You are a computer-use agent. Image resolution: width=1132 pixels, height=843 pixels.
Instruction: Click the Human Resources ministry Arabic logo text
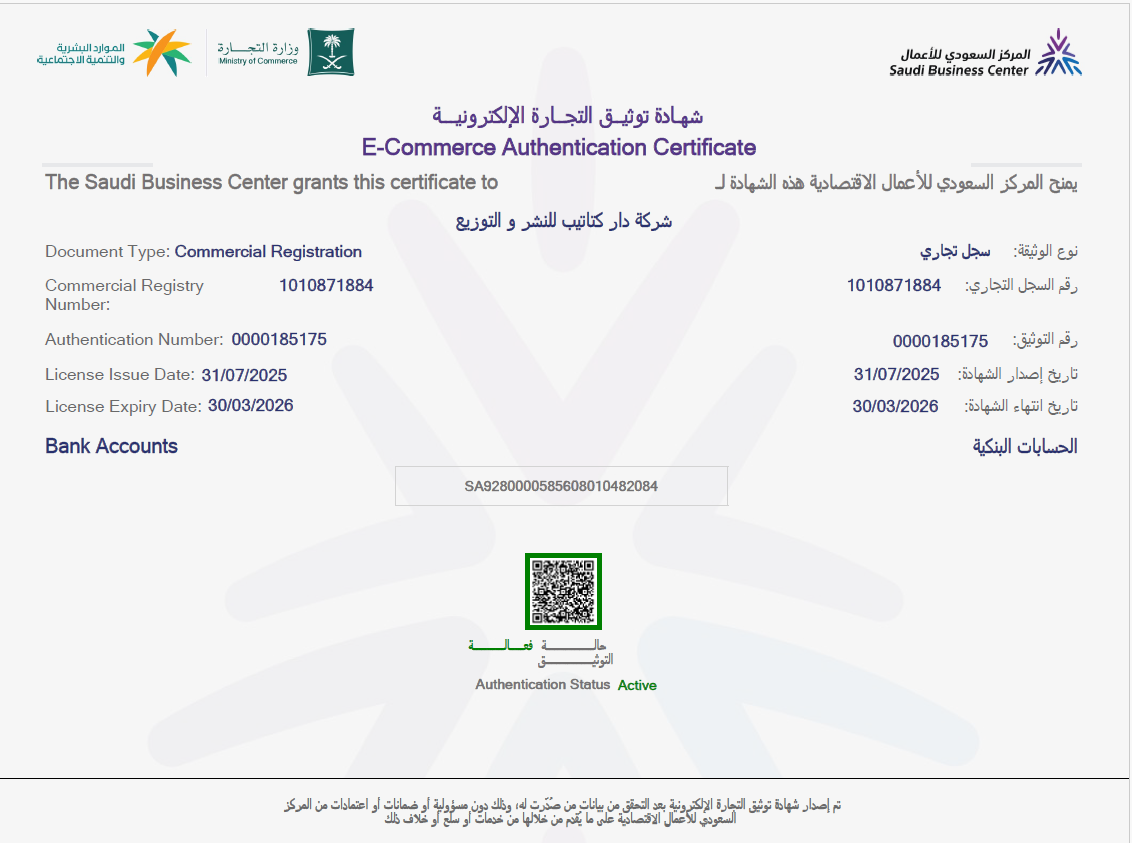pyautogui.click(x=80, y=54)
